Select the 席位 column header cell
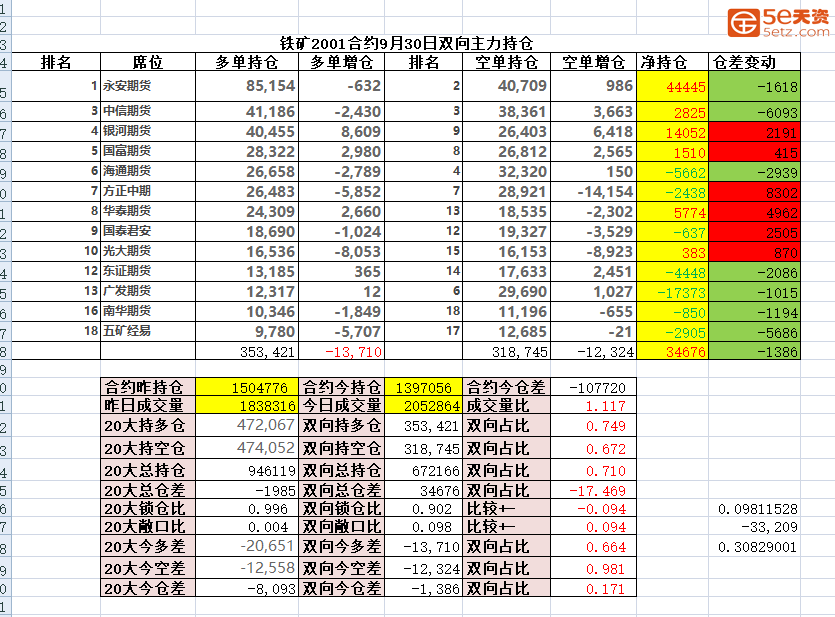This screenshot has width=835, height=617. 147,62
